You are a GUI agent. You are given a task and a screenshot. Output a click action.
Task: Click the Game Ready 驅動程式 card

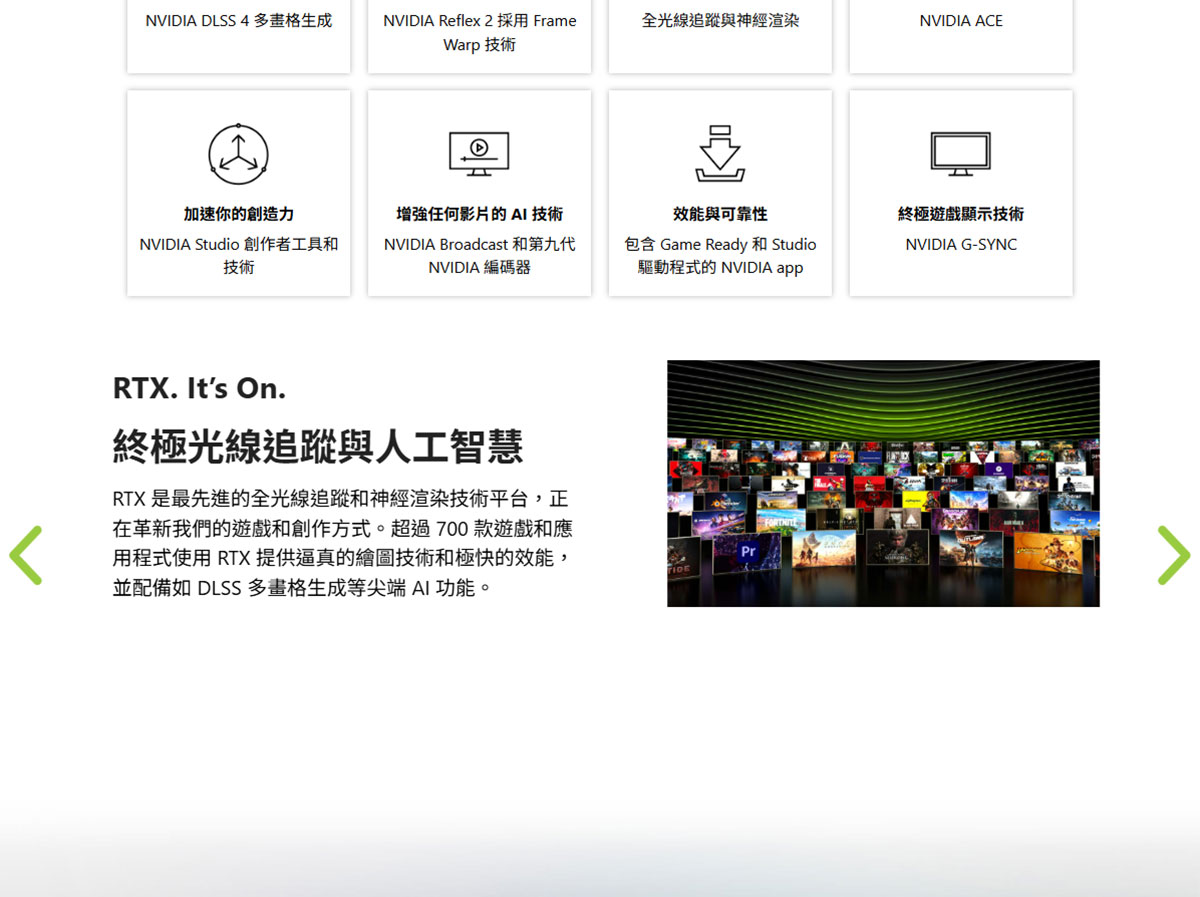(719, 192)
